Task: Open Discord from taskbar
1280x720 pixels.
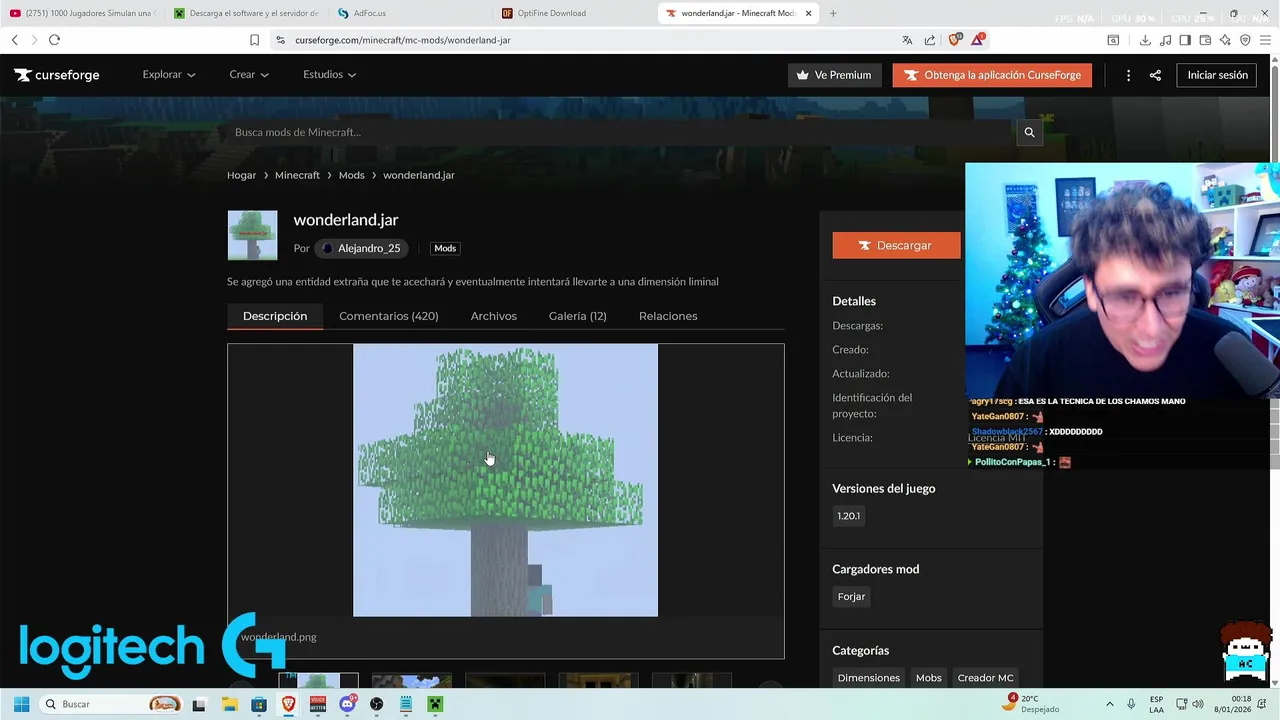Action: pyautogui.click(x=347, y=704)
